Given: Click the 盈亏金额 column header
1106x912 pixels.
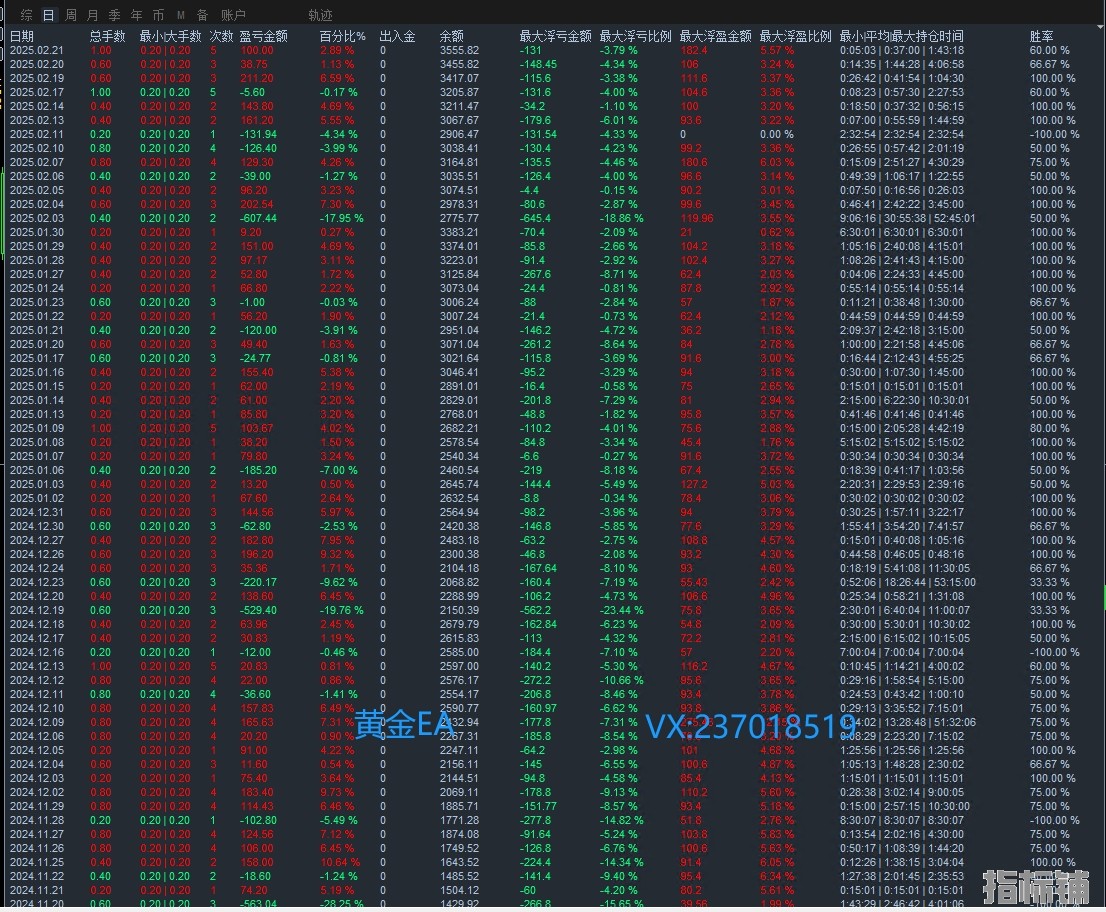Looking at the screenshot, I should 264,36.
